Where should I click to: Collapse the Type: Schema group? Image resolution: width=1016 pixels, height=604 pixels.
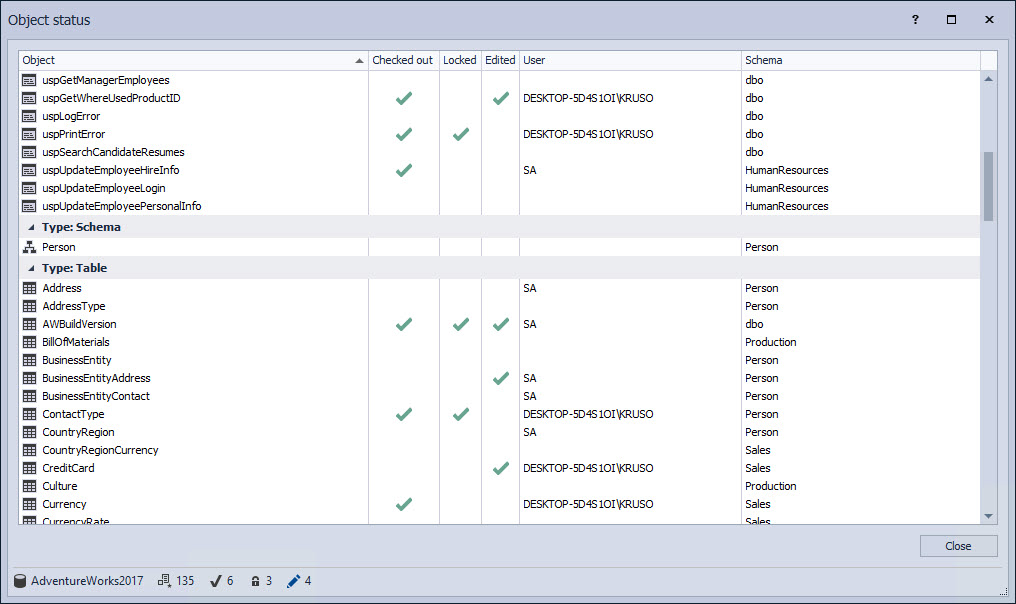pos(29,227)
